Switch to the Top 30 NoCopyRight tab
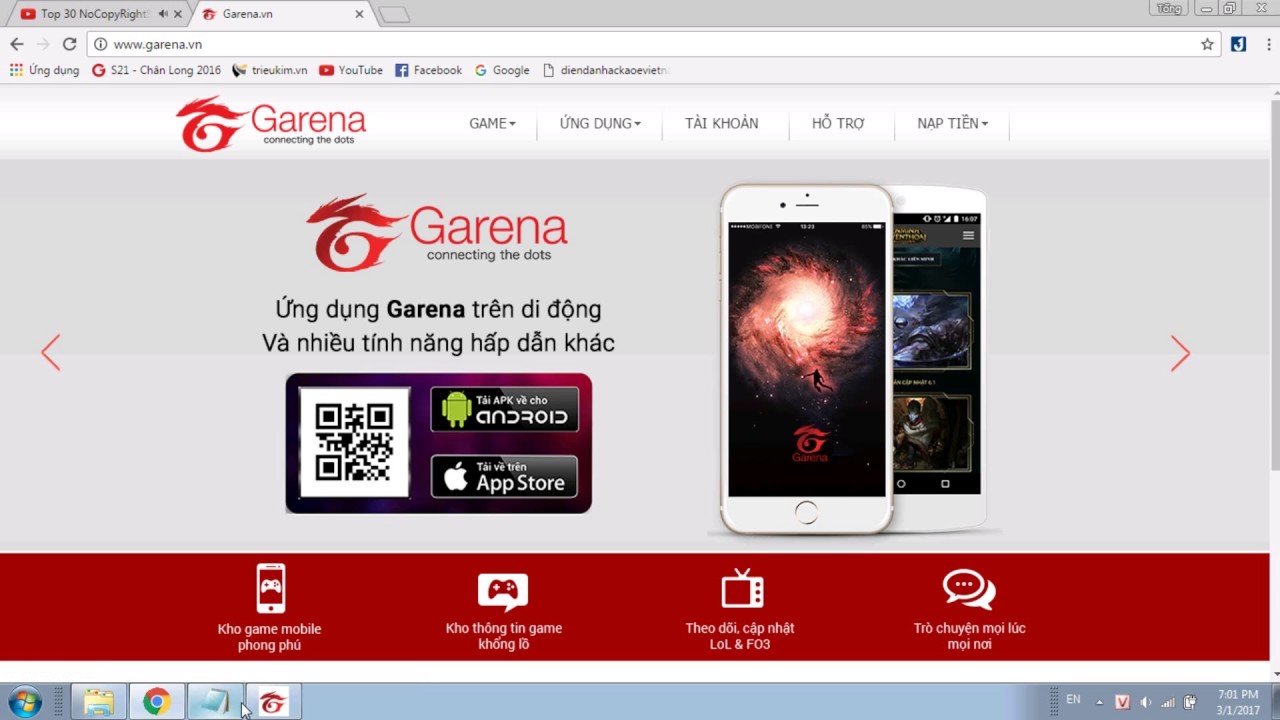 [x=96, y=14]
